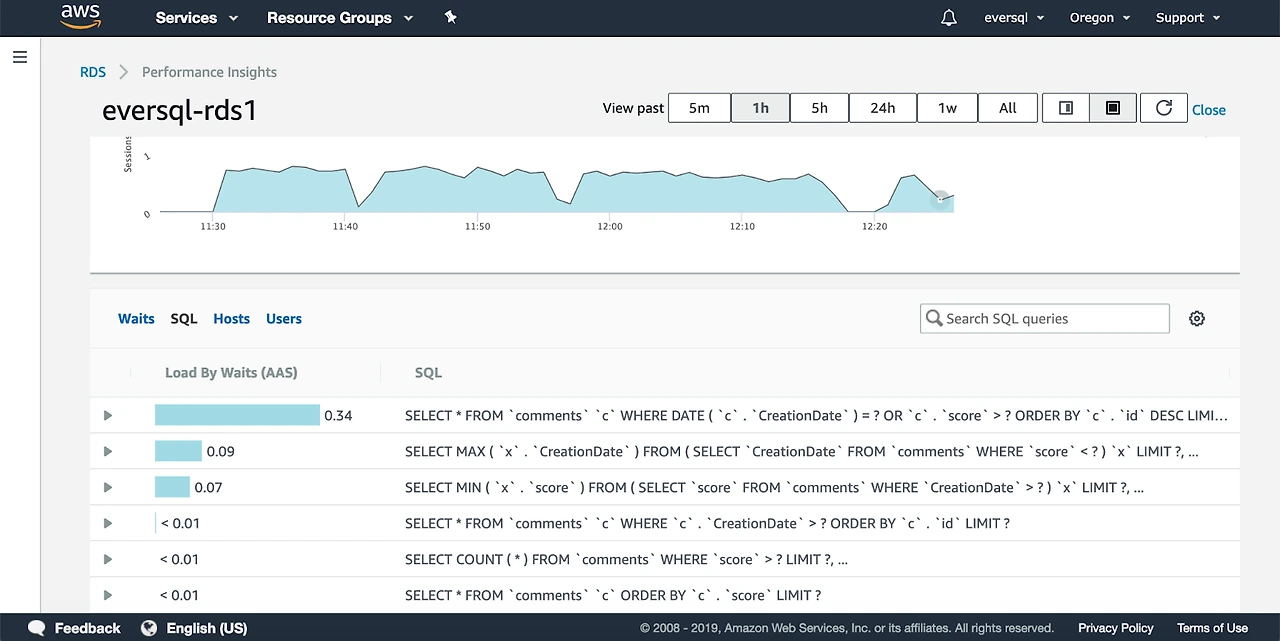
Task: Select the 24h time range
Action: [882, 108]
